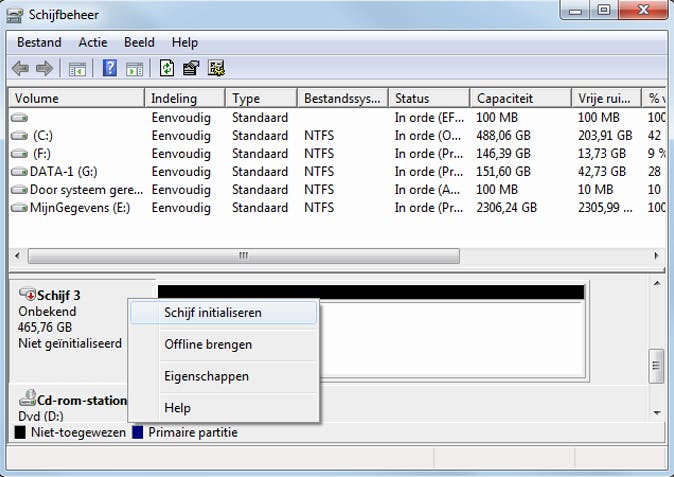
Task: Click the 151,60 GB capacity cell
Action: pos(503,172)
